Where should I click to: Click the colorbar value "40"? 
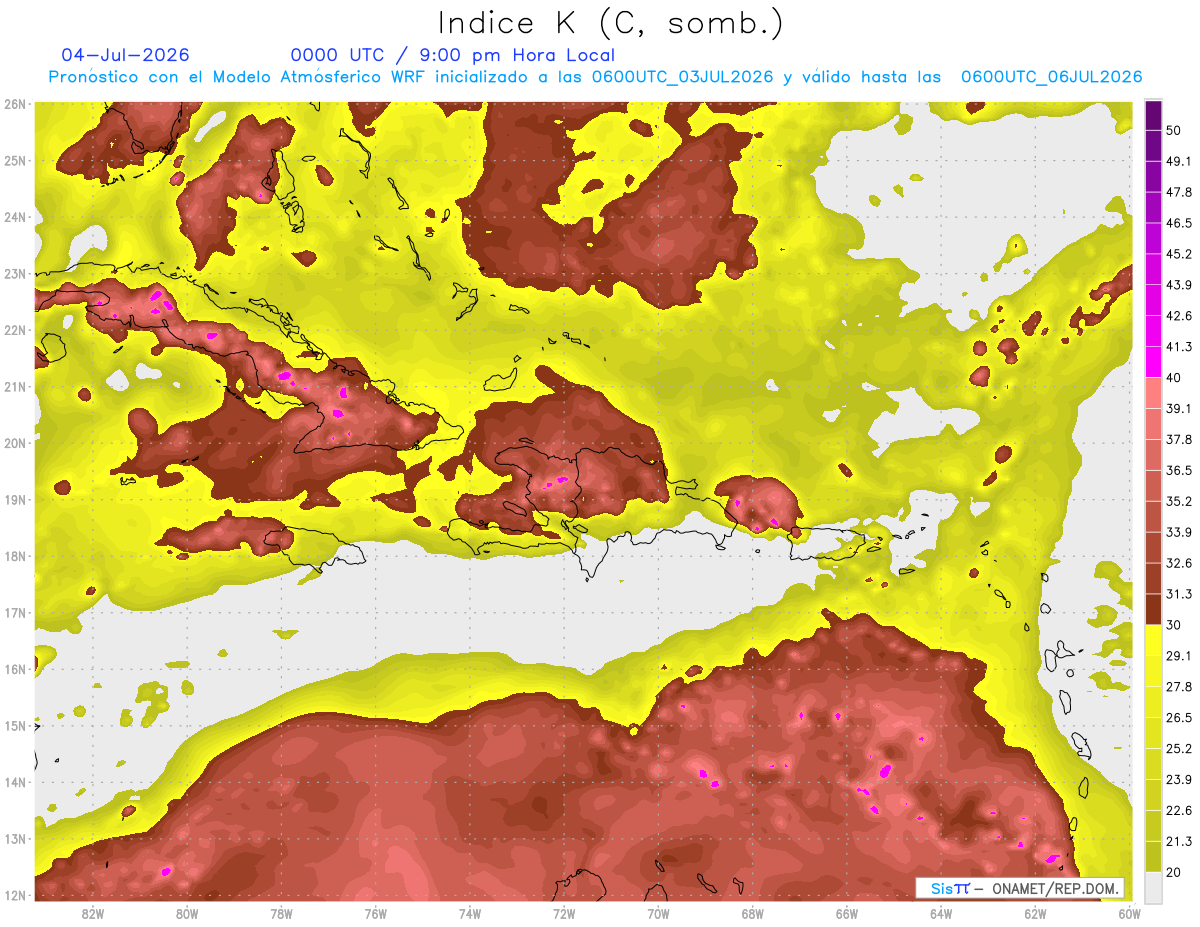[x=1173, y=377]
